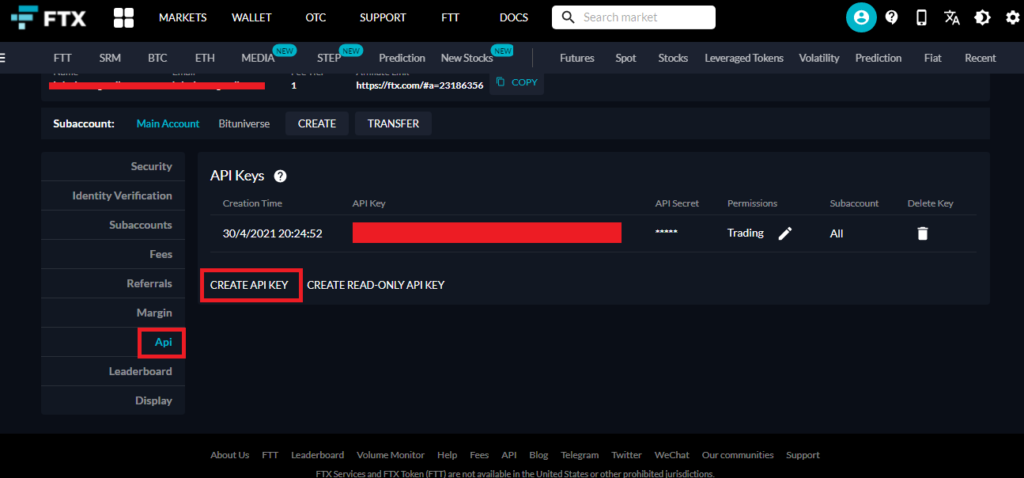Click the TRANSFER button
Screen dimensions: 1024x478
pos(393,123)
